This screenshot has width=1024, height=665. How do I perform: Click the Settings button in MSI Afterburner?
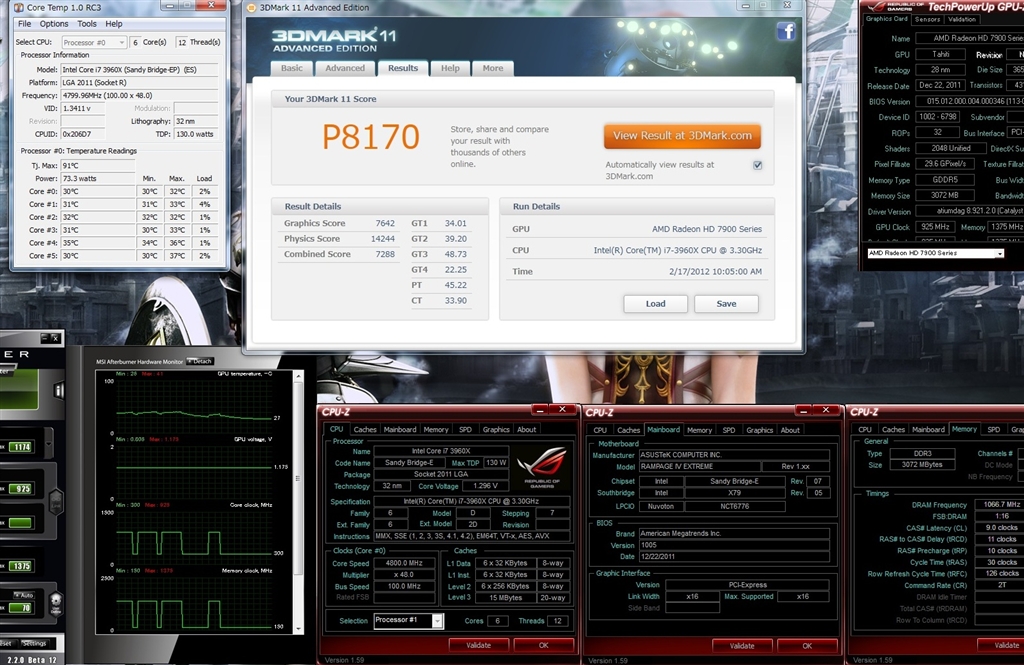34,643
